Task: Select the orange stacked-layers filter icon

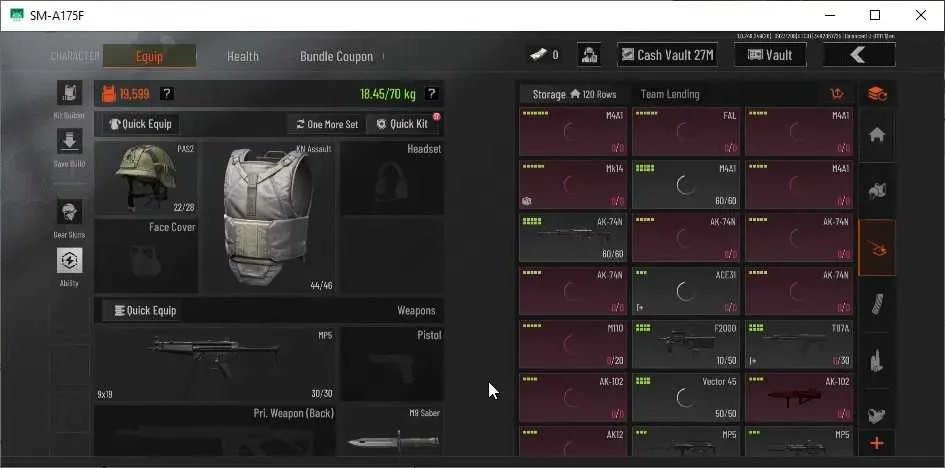Action: coord(876,94)
